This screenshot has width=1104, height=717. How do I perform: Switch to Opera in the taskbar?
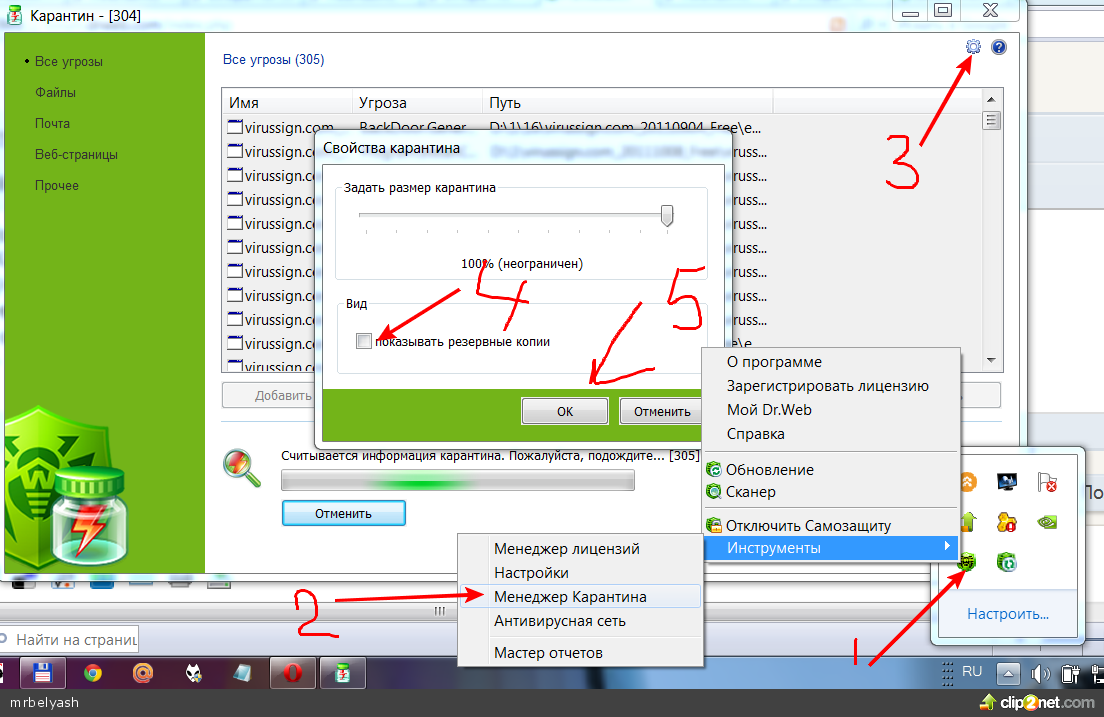pyautogui.click(x=293, y=673)
